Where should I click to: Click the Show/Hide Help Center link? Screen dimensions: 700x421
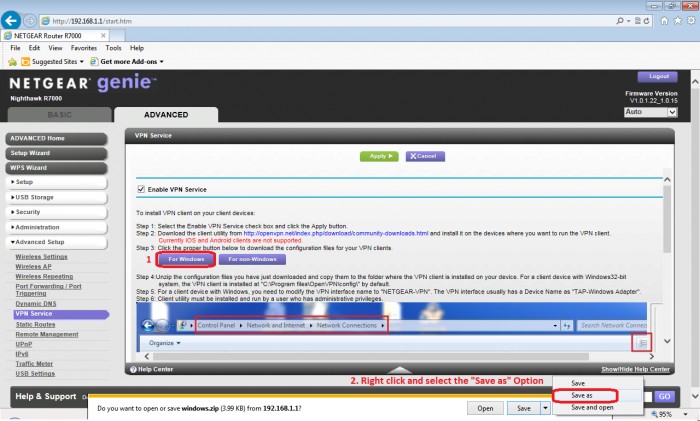click(635, 369)
